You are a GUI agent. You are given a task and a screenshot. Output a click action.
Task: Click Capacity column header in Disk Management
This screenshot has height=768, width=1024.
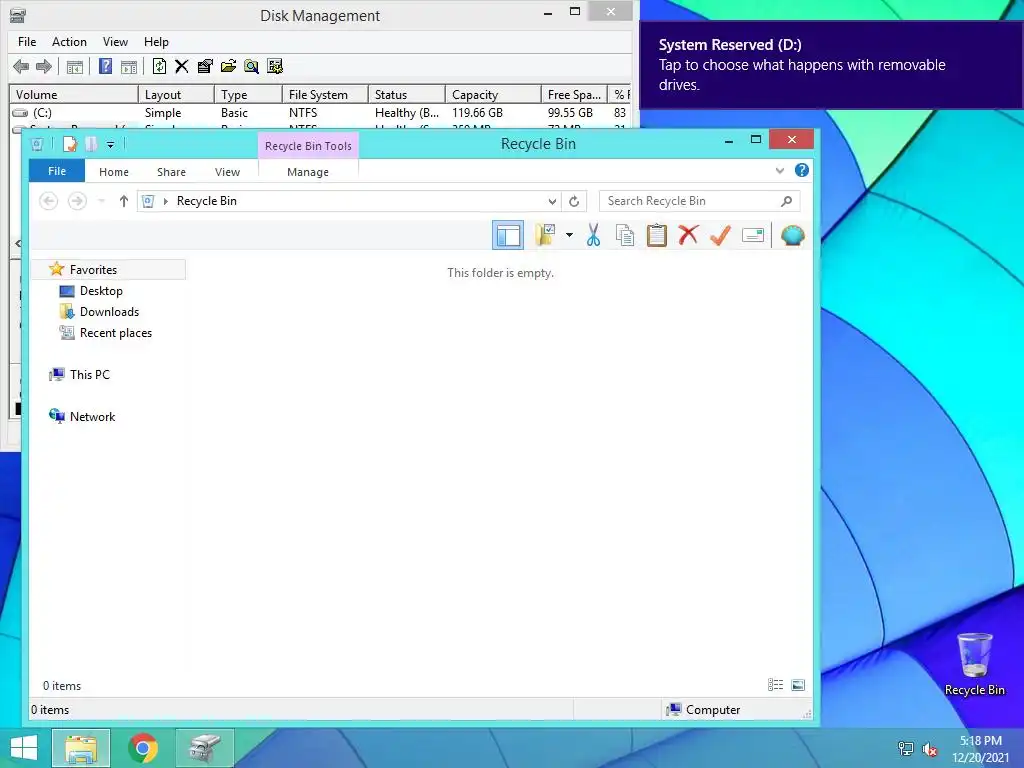[493, 95]
